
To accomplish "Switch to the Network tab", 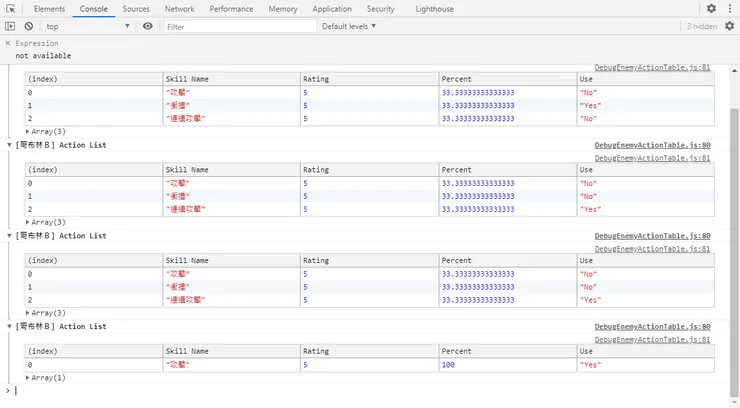I will tap(180, 9).
